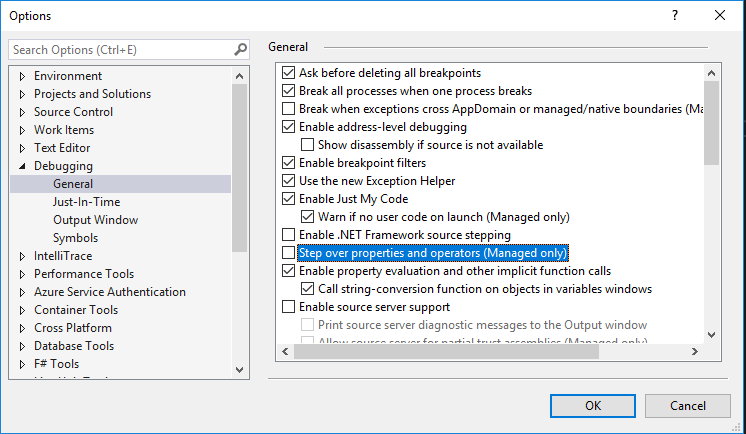Viewport: 746px width, 434px height.
Task: Toggle Call string-conversion function option
Action: pos(307,289)
